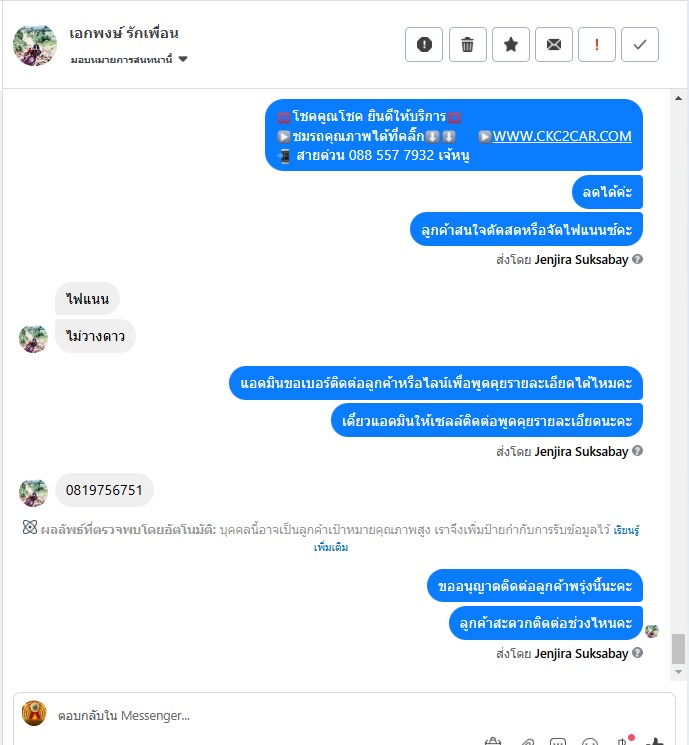This screenshot has width=689, height=745.
Task: Delete conversation using the trash icon
Action: (468, 45)
